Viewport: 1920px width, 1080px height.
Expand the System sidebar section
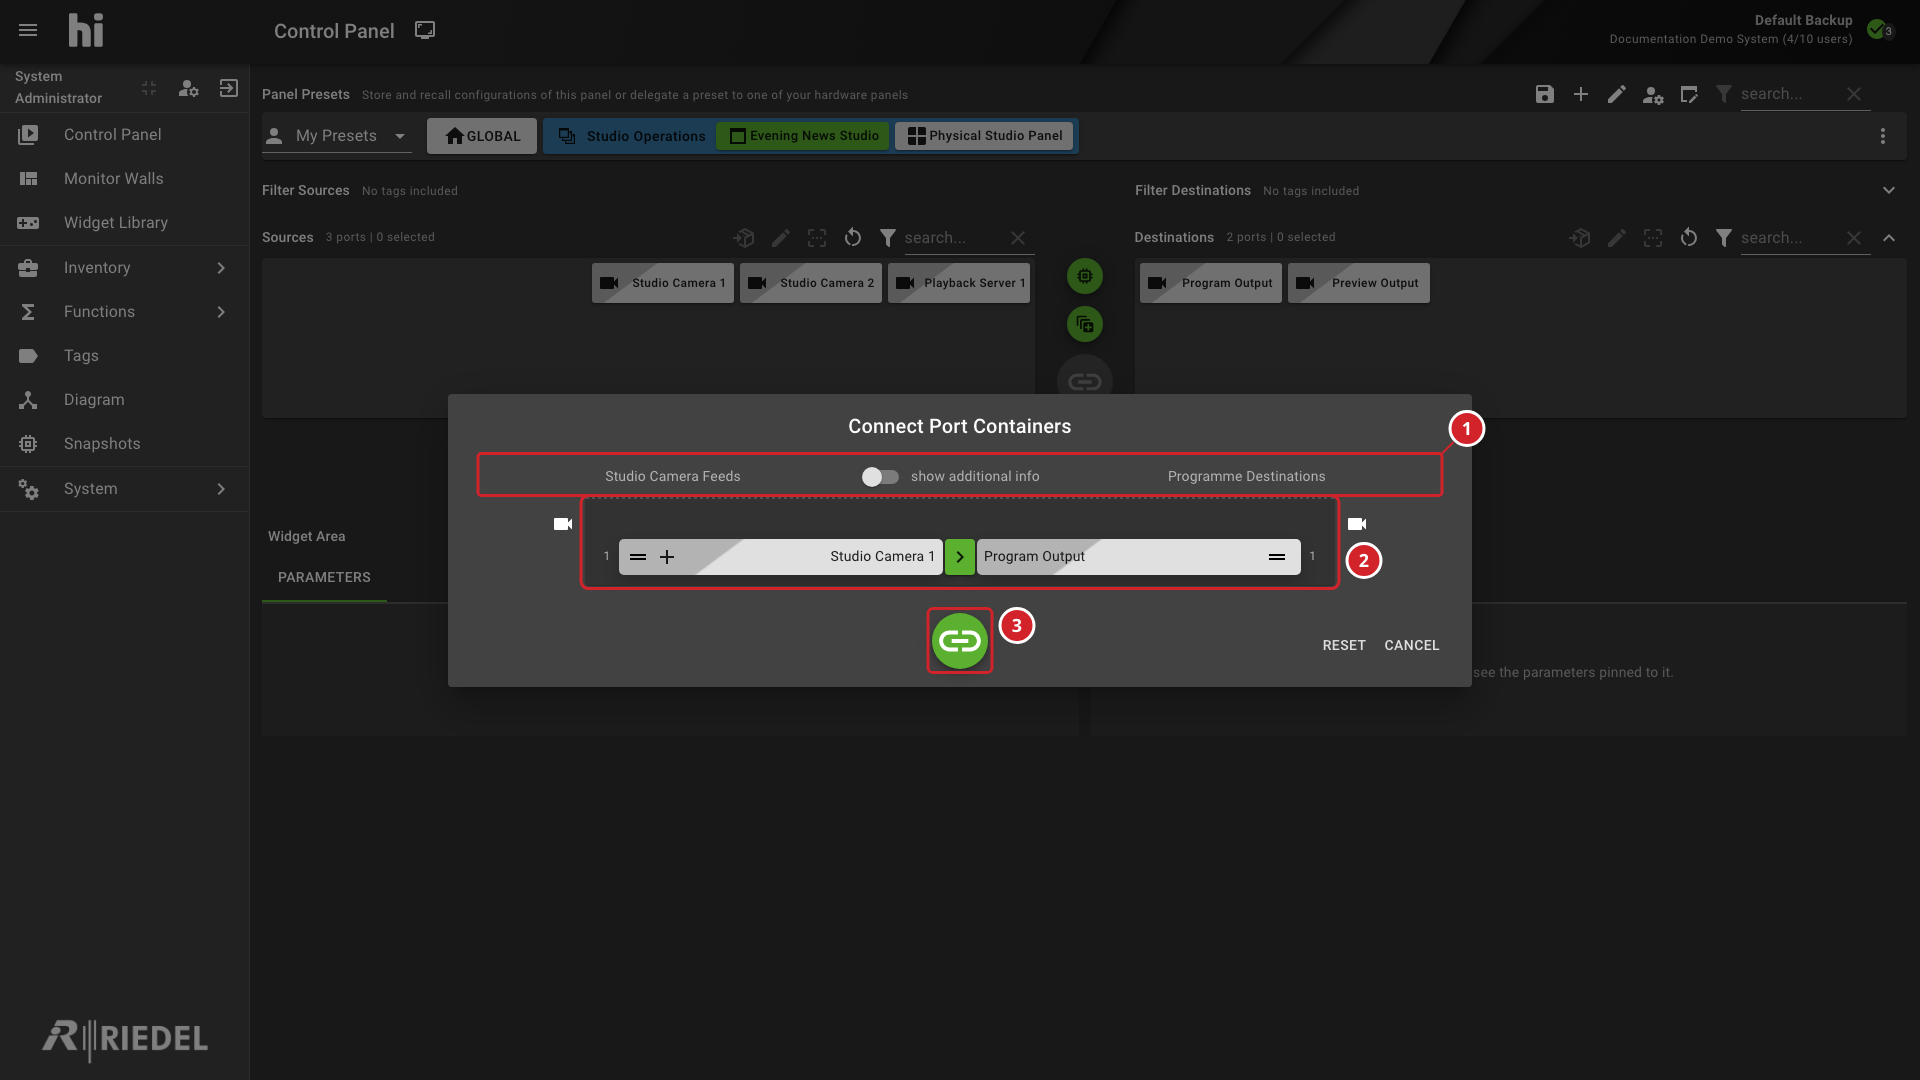(124, 489)
